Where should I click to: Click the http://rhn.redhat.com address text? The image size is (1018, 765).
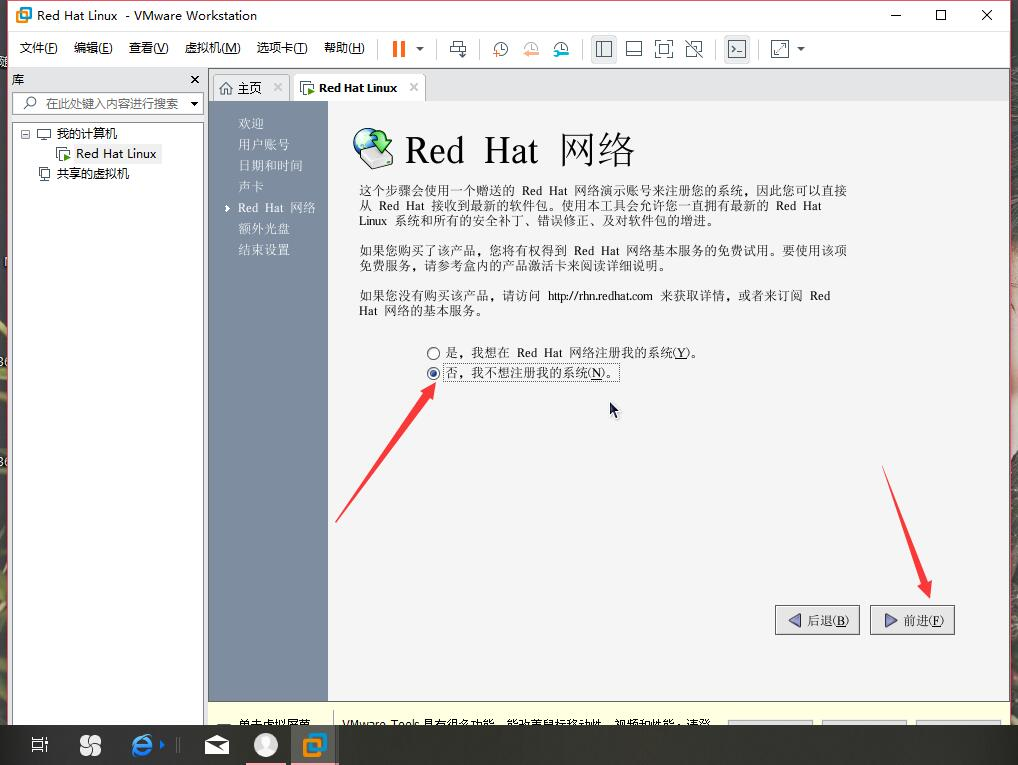[600, 296]
